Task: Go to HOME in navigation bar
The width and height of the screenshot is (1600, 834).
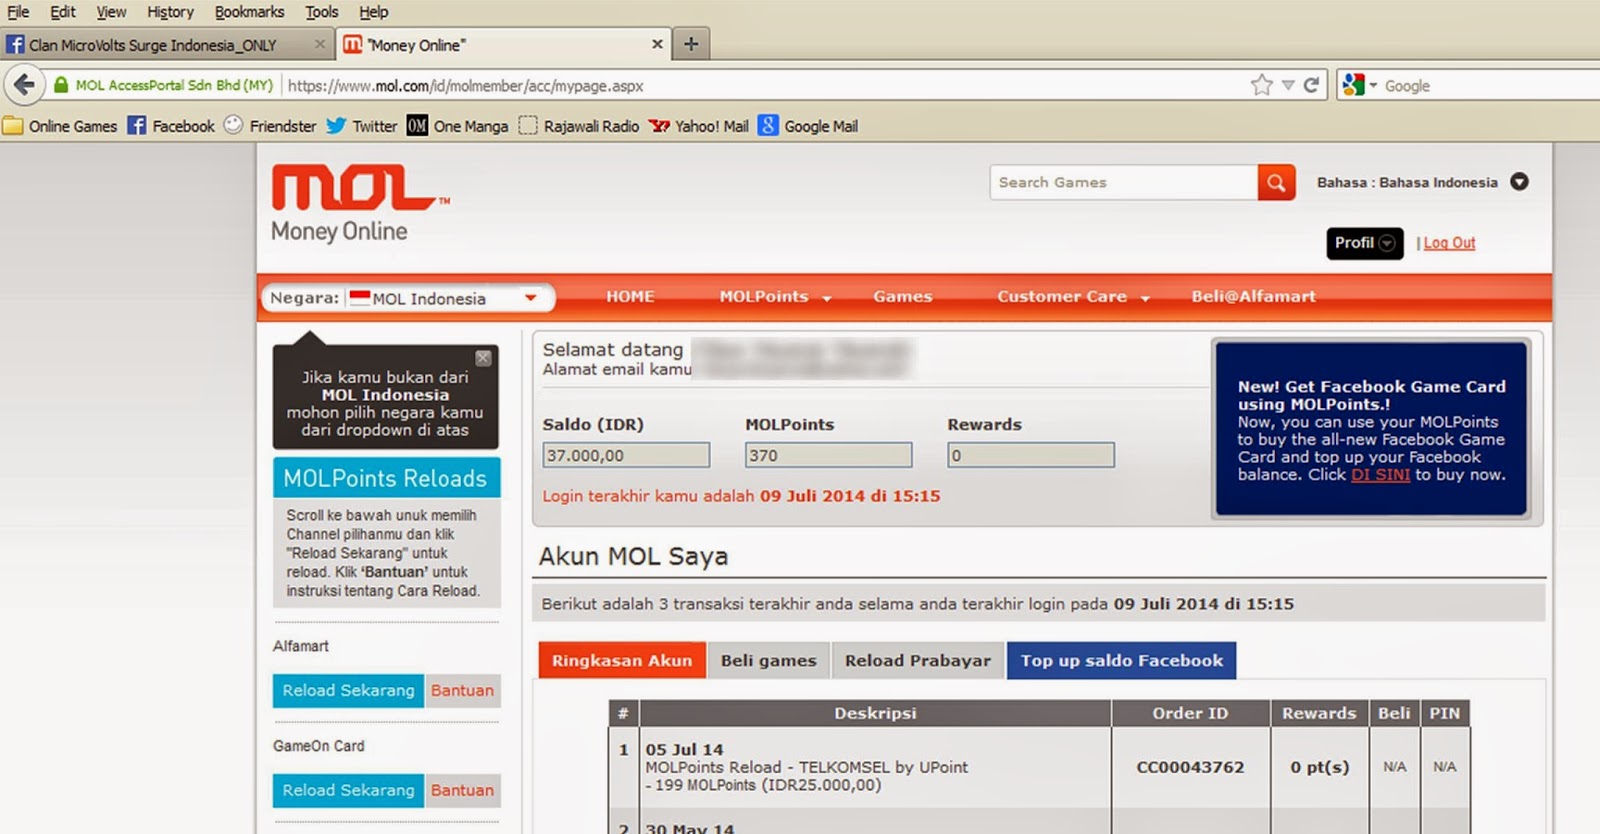Action: pyautogui.click(x=630, y=297)
